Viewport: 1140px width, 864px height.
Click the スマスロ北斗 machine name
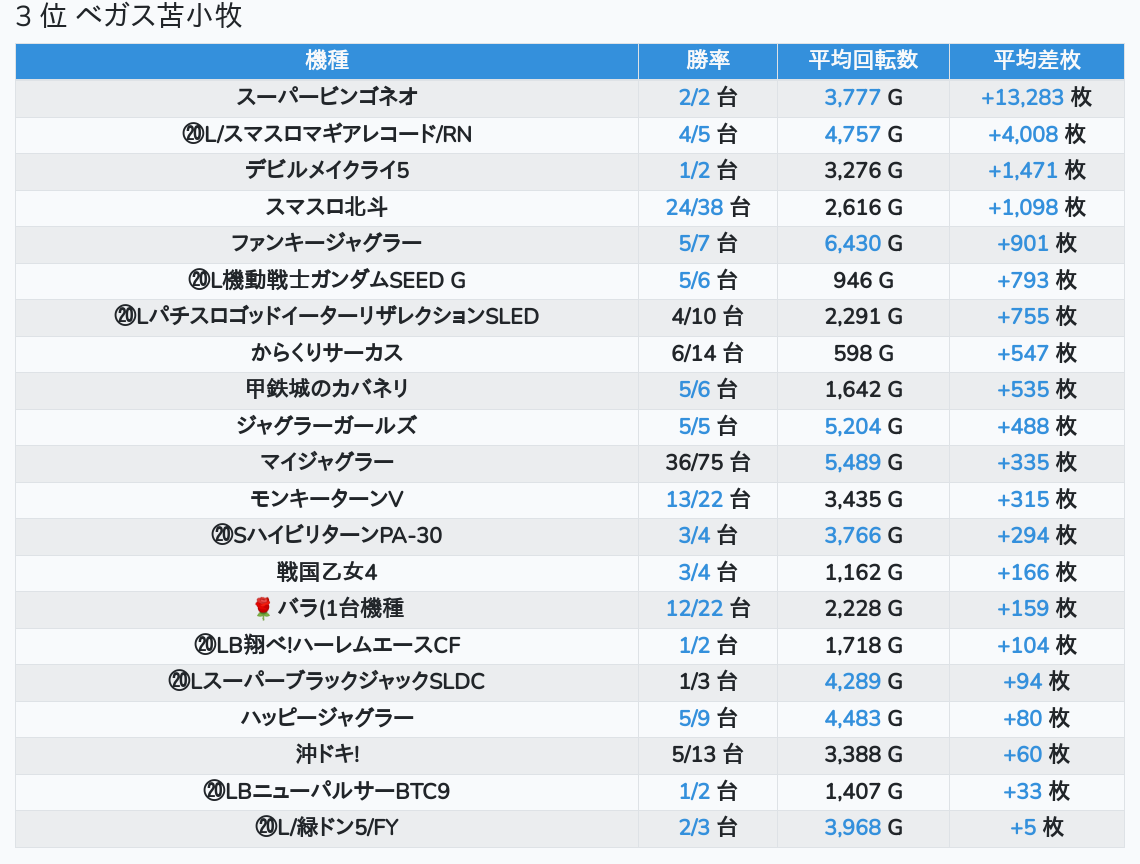coord(326,207)
